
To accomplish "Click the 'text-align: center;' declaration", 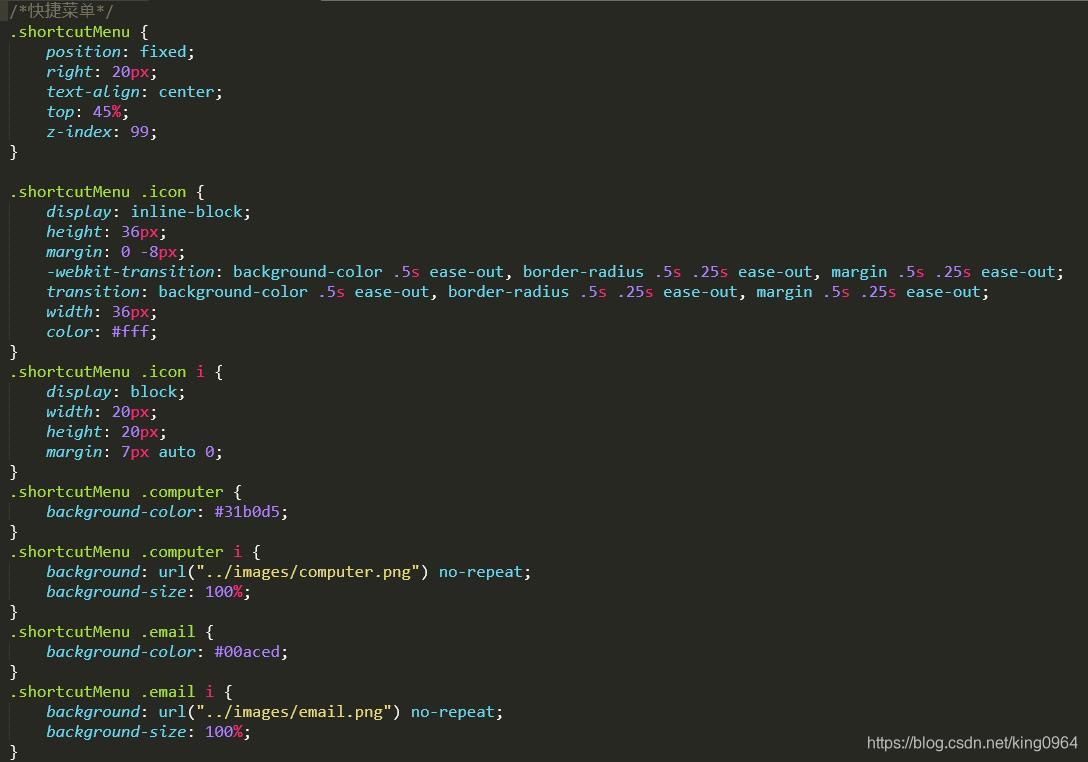I will [134, 92].
